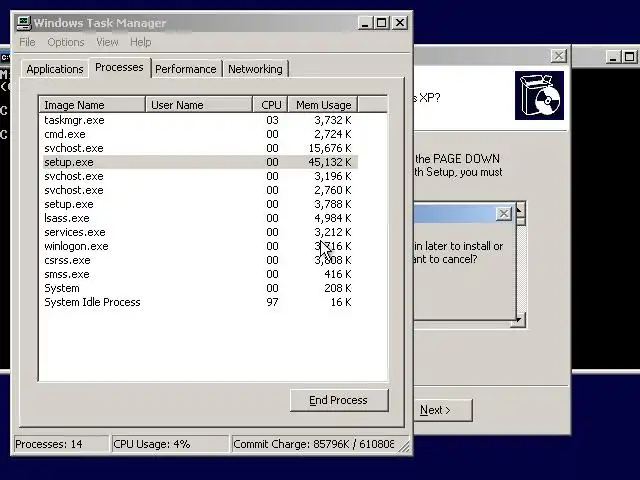Click the End Process button
The height and width of the screenshot is (480, 640).
coord(339,400)
